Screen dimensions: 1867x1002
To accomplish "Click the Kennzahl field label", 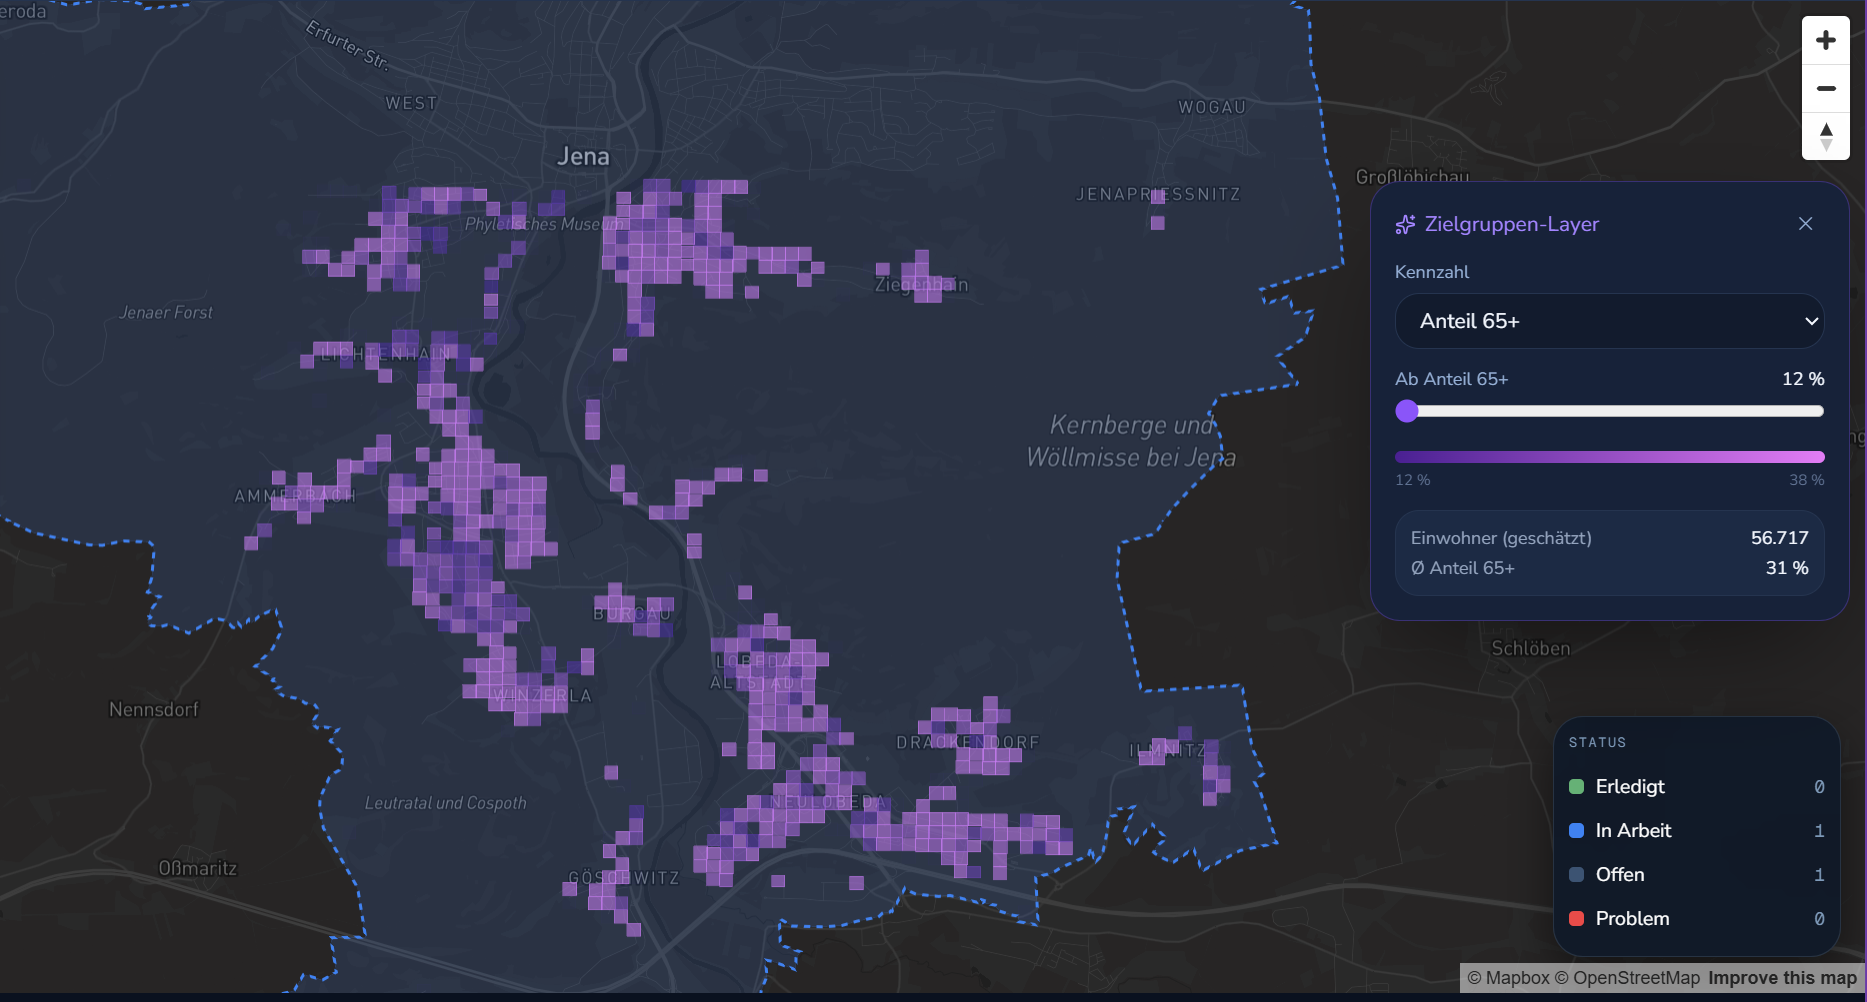I will (x=1432, y=272).
